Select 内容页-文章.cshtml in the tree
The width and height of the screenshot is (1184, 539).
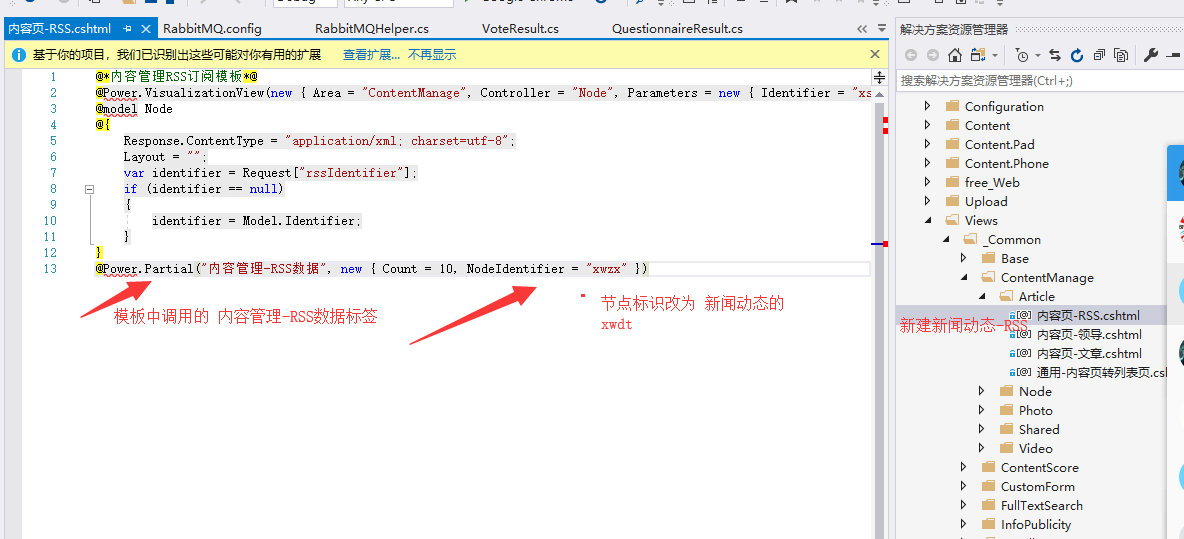[1089, 353]
